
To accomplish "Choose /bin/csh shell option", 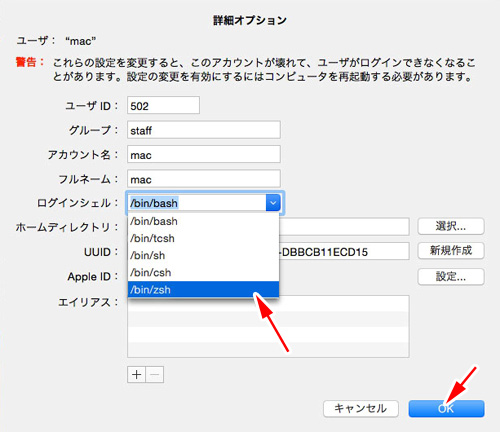I will click(203, 272).
